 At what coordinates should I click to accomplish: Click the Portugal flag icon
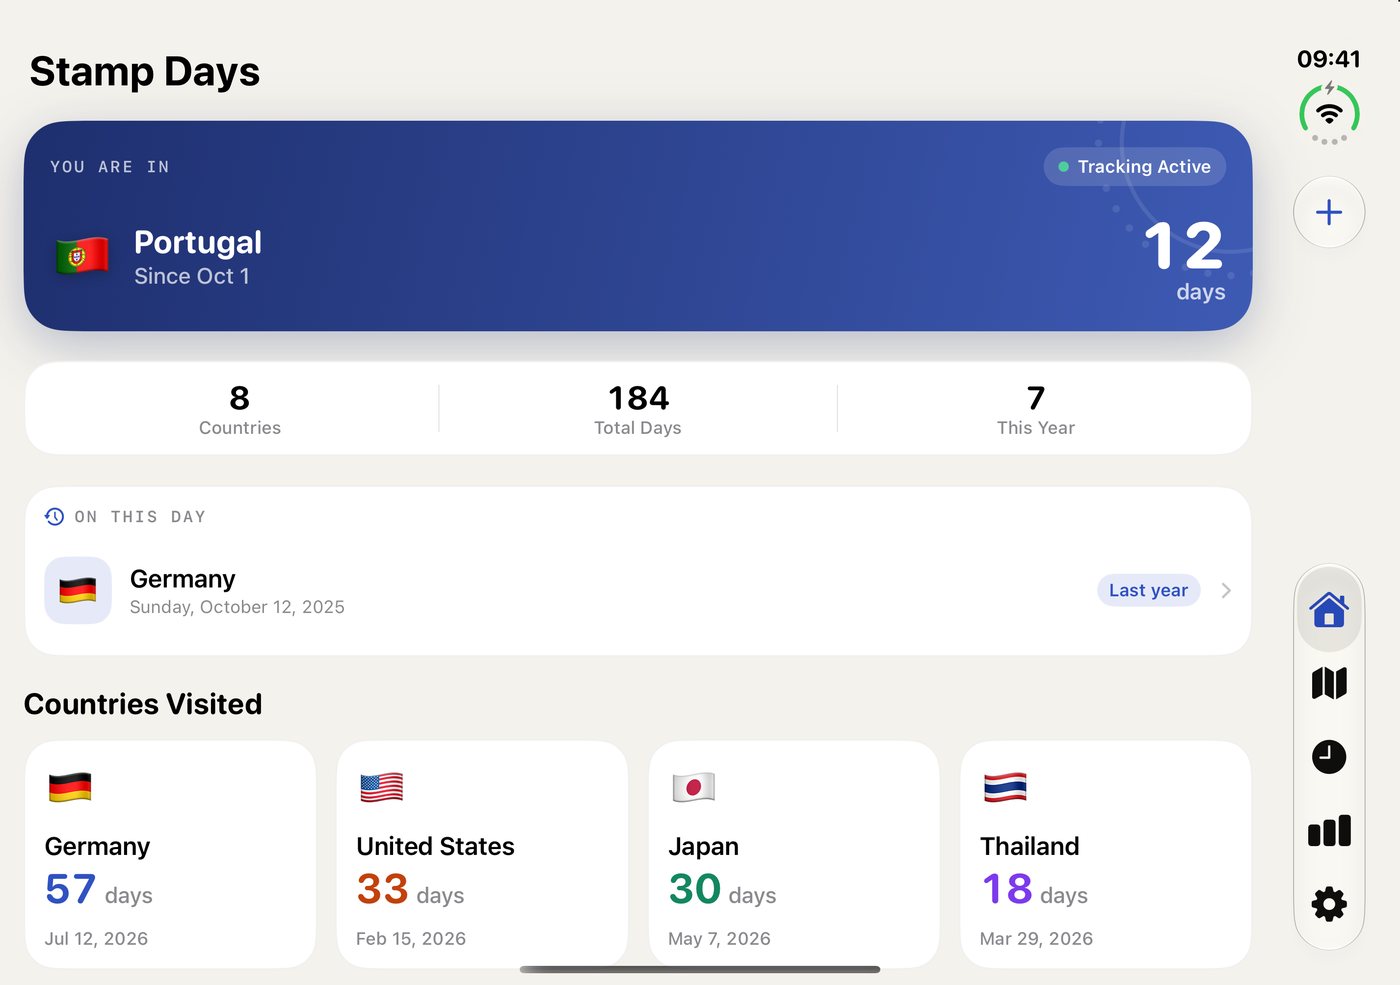point(83,257)
